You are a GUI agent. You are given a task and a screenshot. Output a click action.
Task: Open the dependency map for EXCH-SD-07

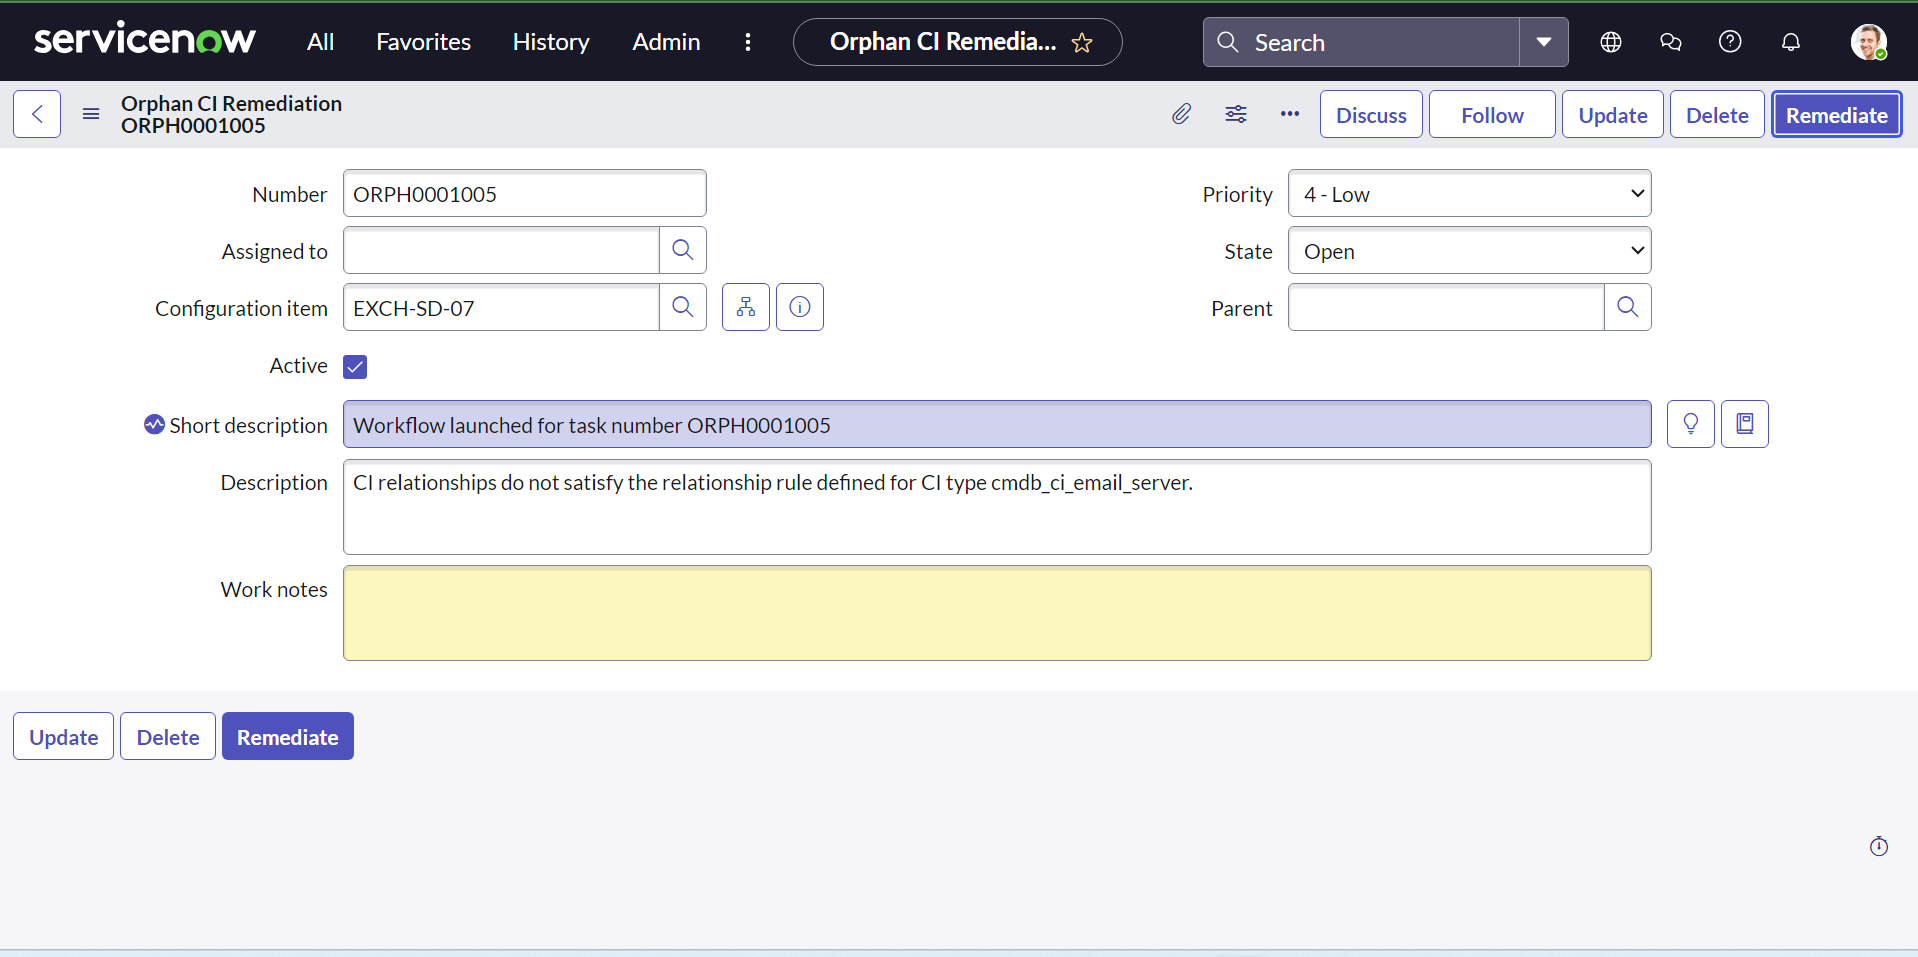coord(745,307)
